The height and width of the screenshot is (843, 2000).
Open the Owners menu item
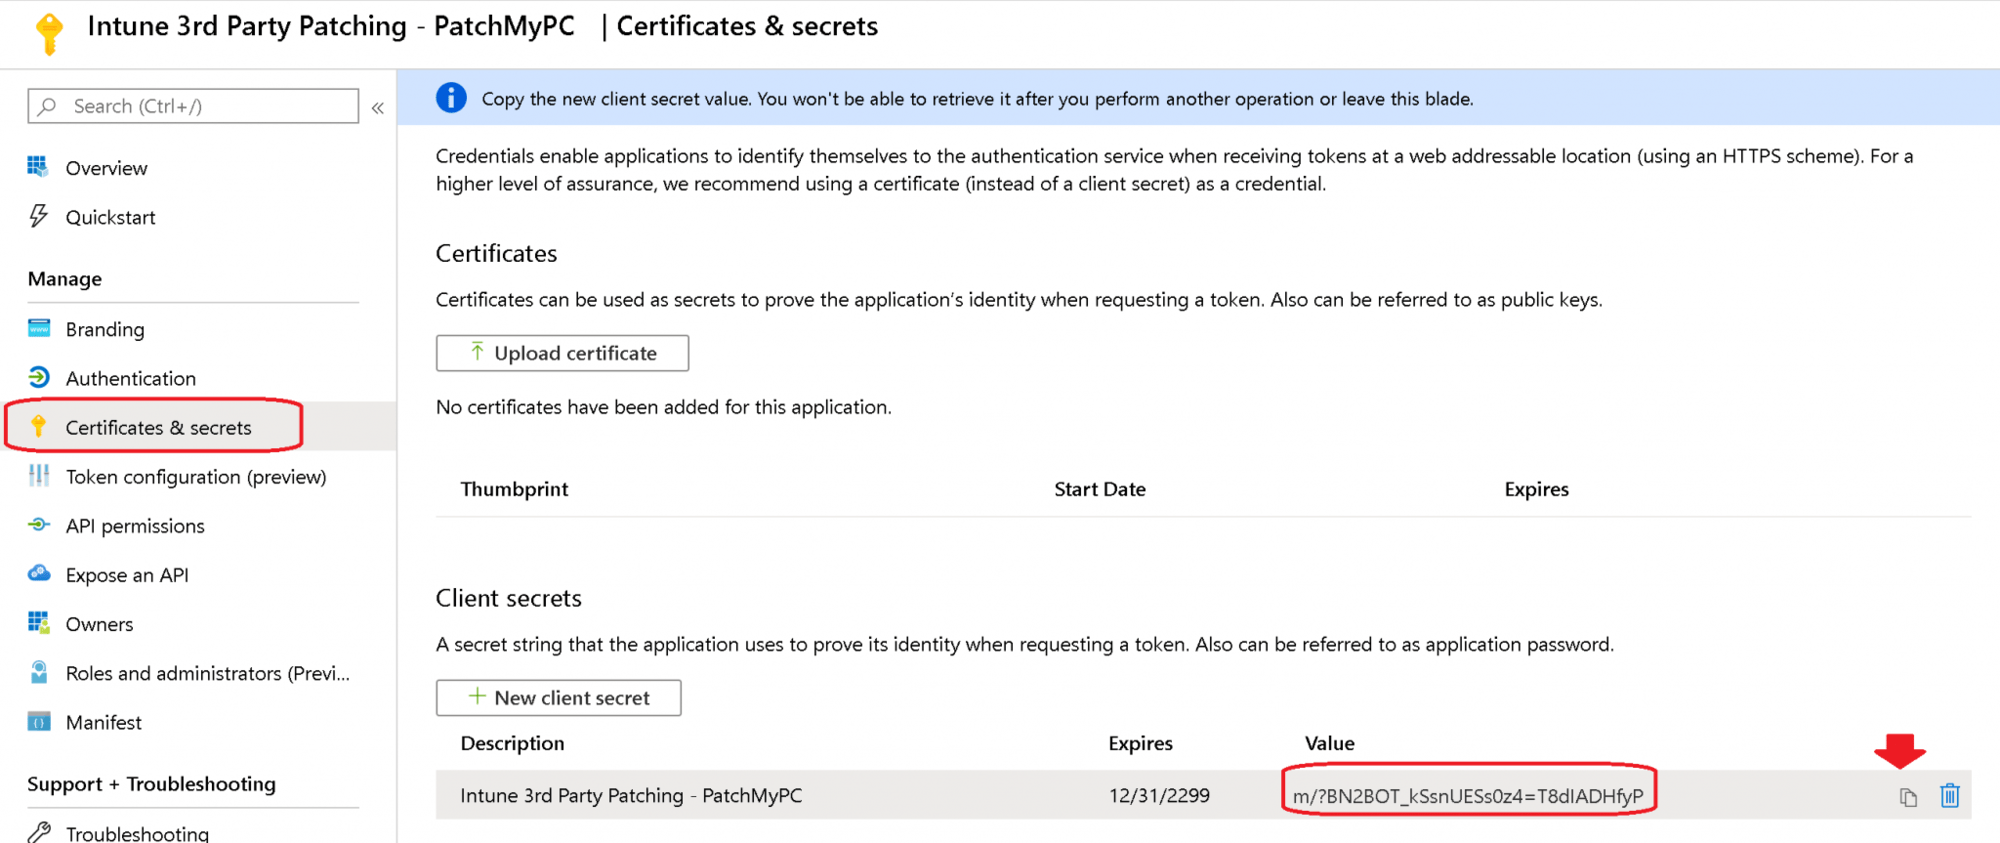click(x=99, y=624)
